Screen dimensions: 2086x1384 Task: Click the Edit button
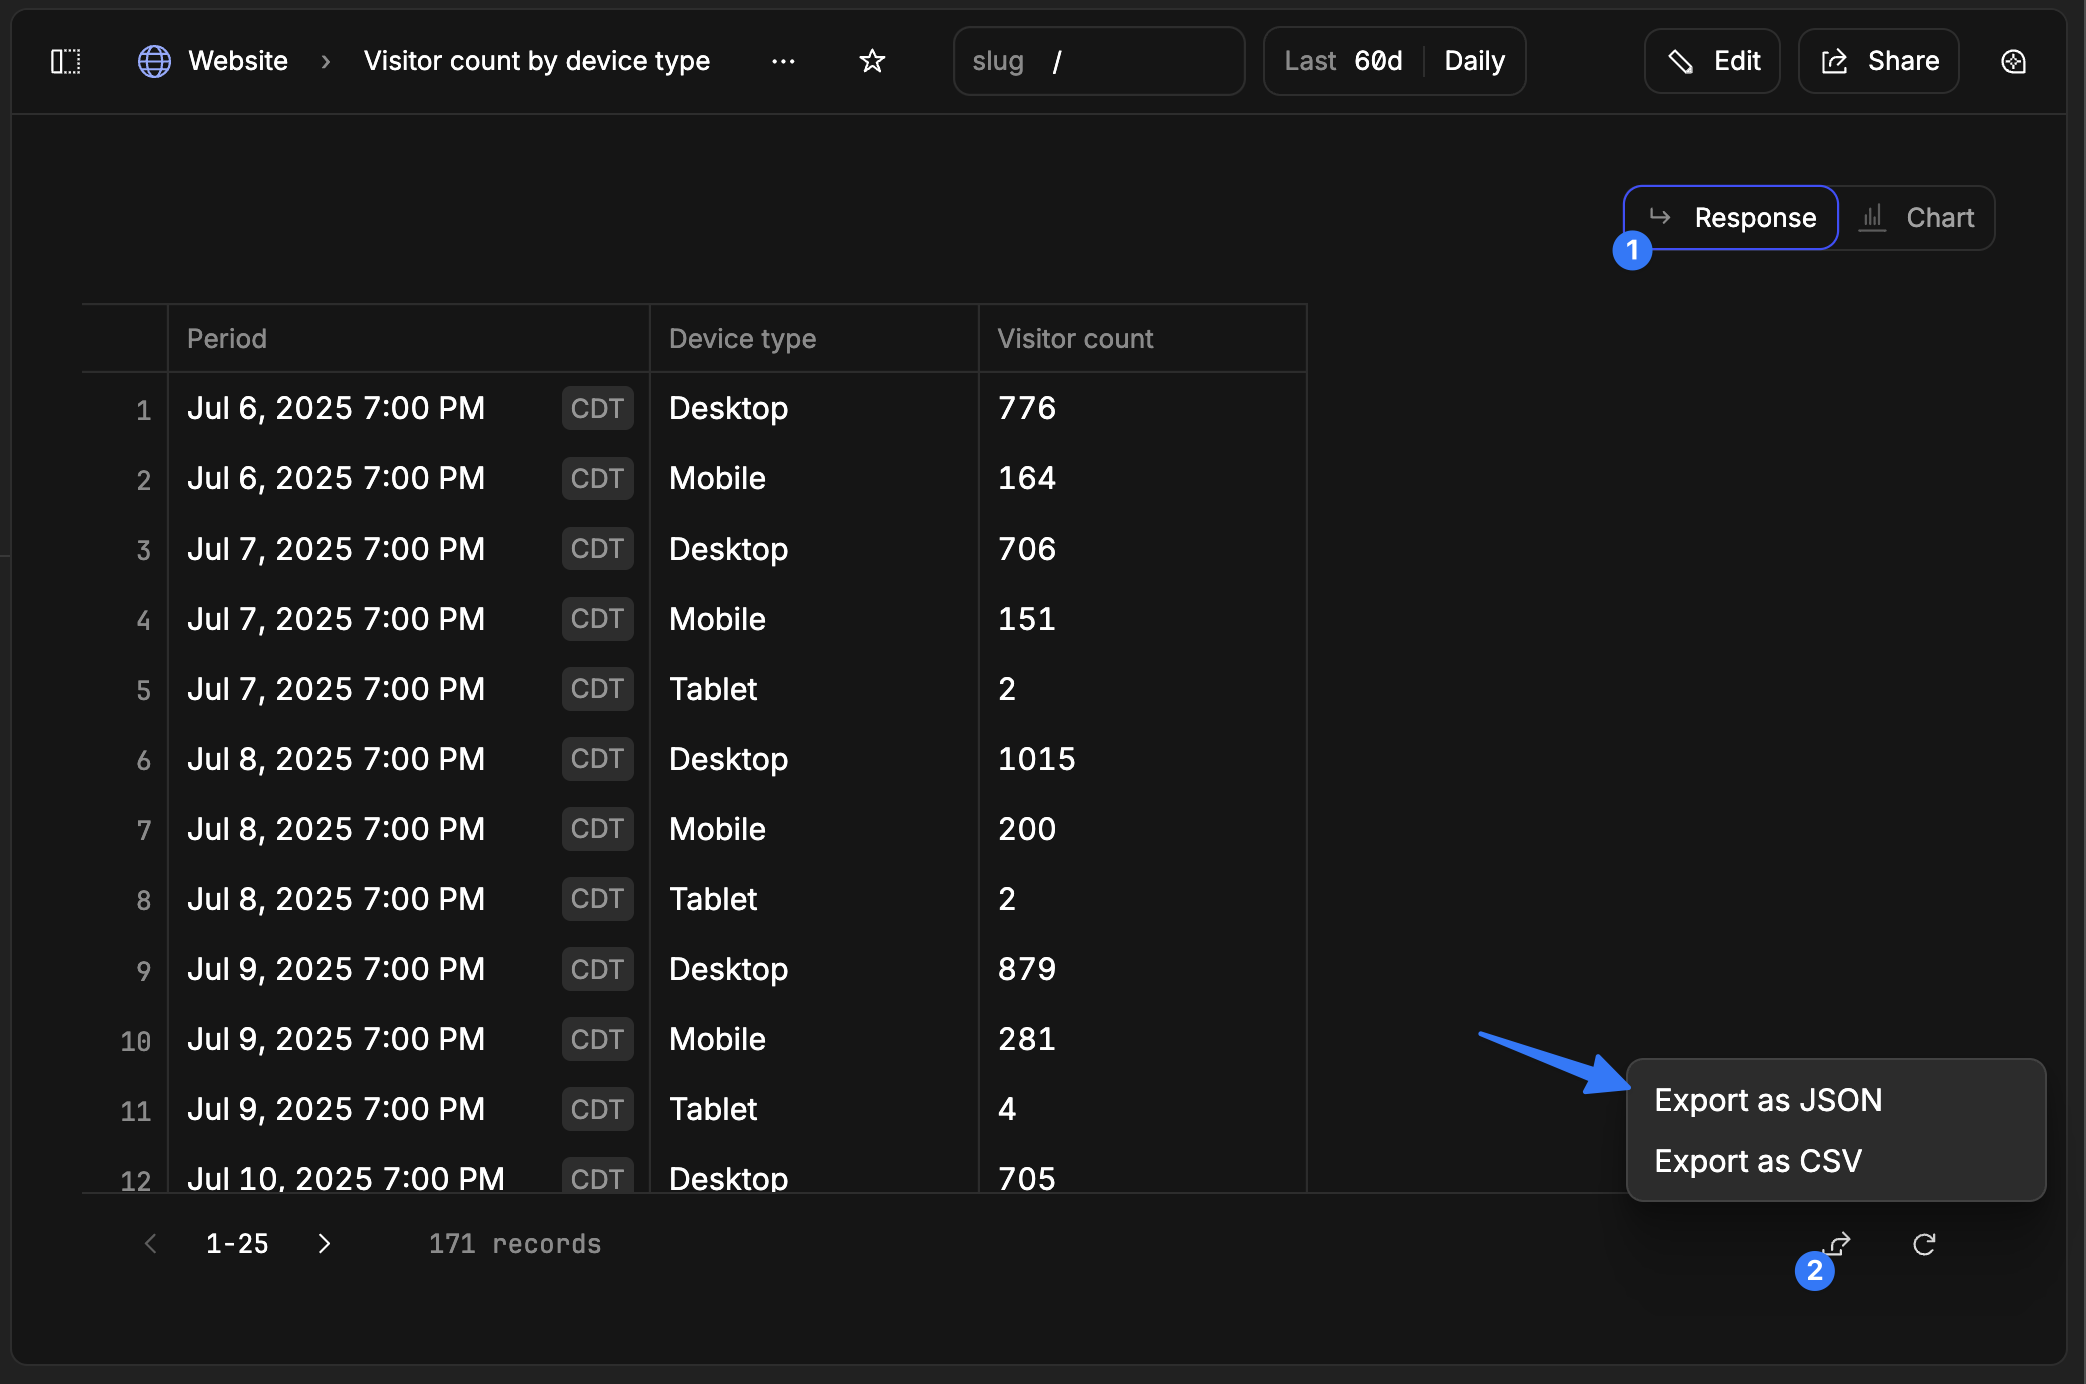1712,61
